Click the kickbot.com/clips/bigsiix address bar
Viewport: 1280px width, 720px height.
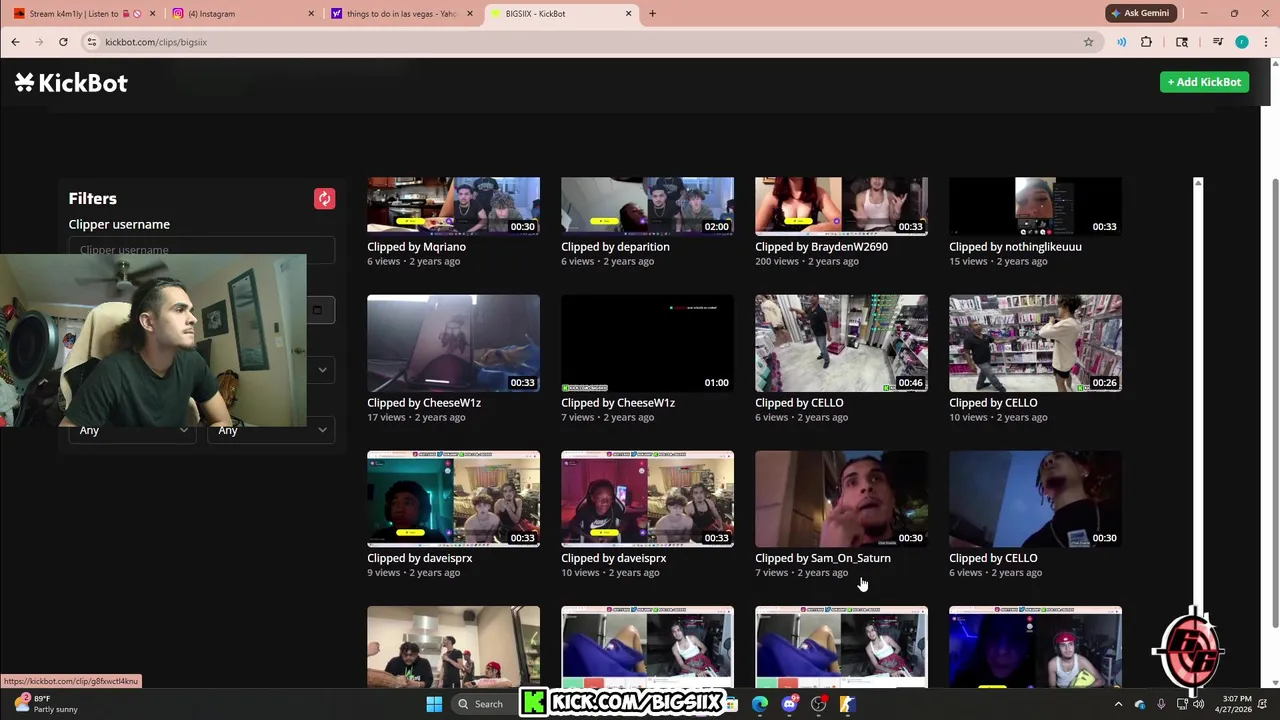pyautogui.click(x=590, y=42)
